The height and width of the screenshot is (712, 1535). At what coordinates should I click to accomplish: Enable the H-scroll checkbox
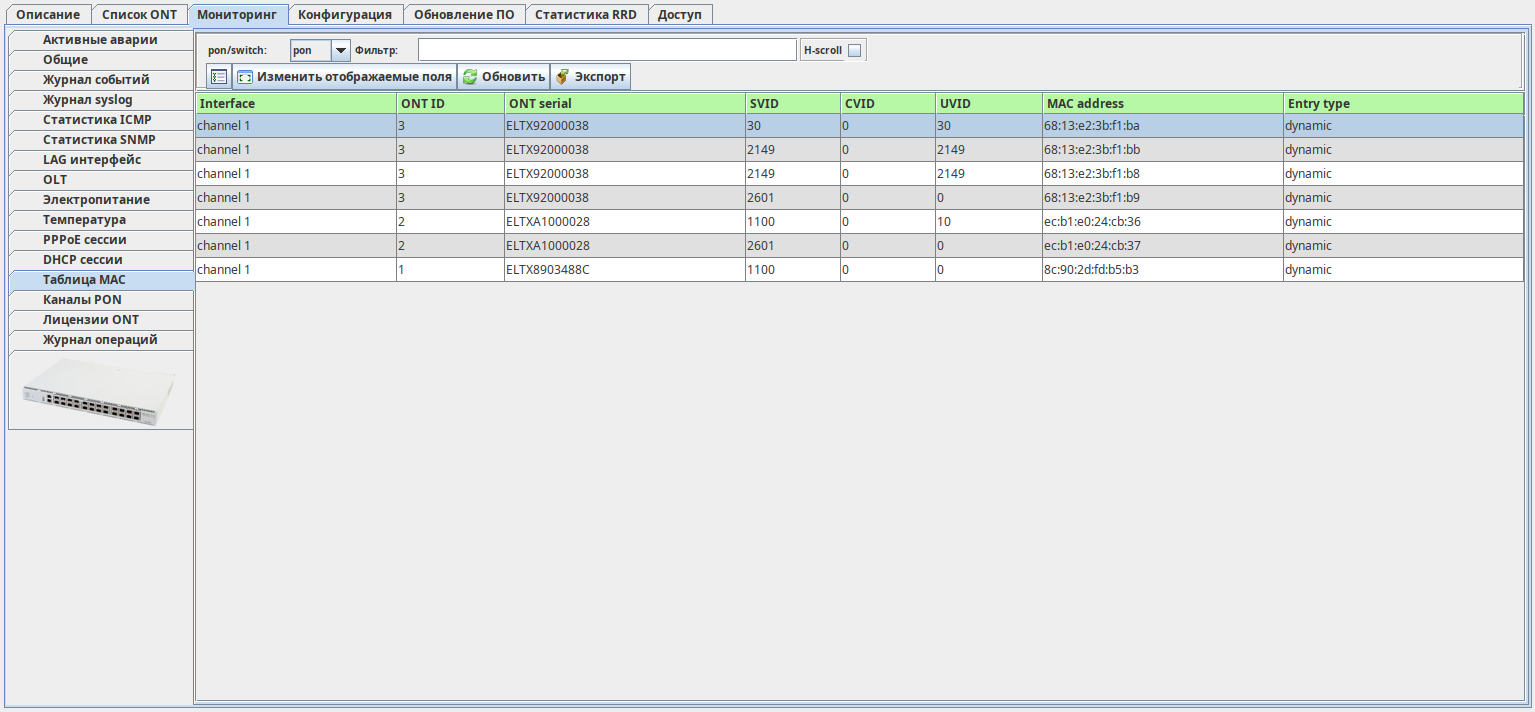click(x=854, y=50)
